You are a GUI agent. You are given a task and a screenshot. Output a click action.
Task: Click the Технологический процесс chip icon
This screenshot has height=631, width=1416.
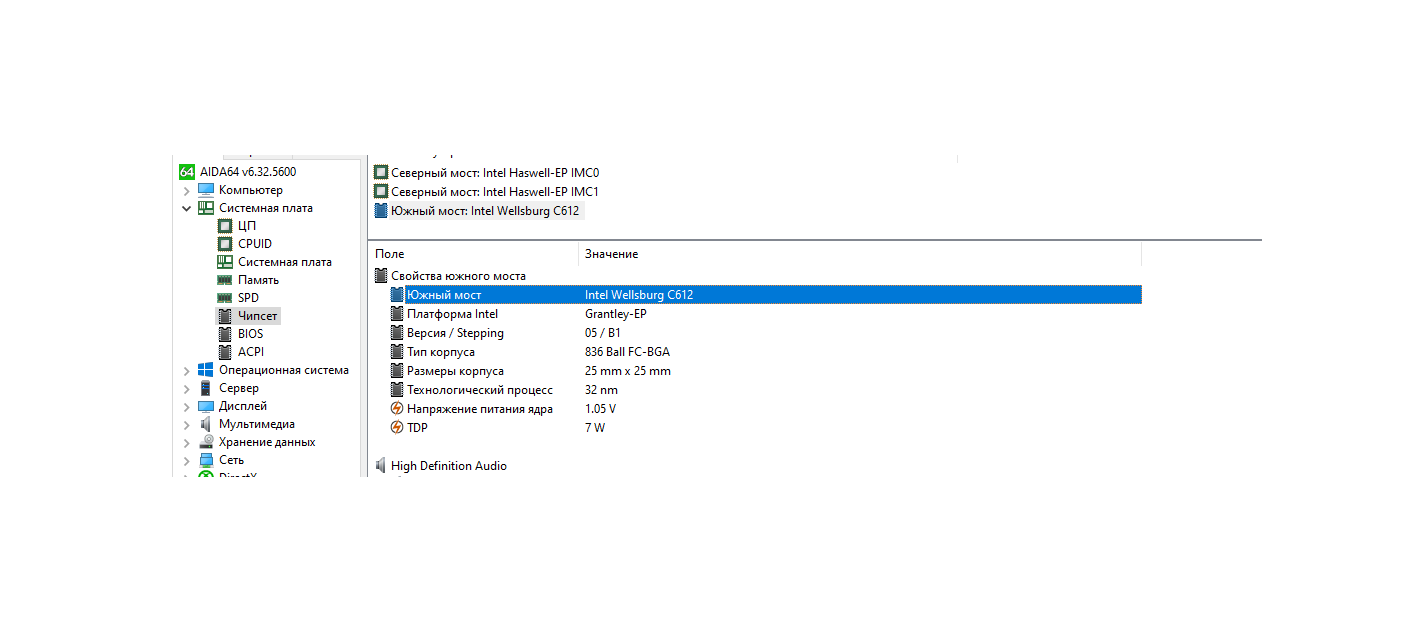[397, 390]
